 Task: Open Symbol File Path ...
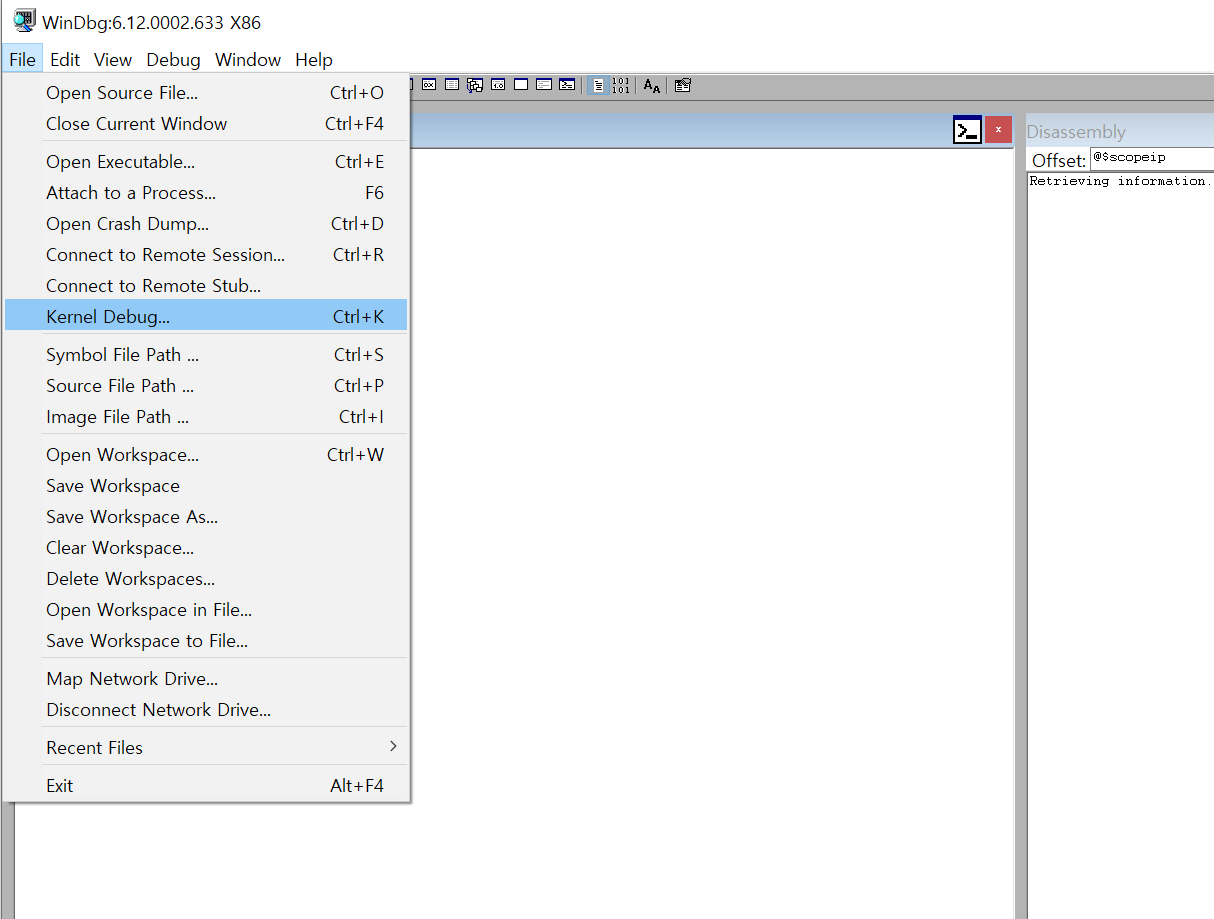pyautogui.click(x=206, y=355)
